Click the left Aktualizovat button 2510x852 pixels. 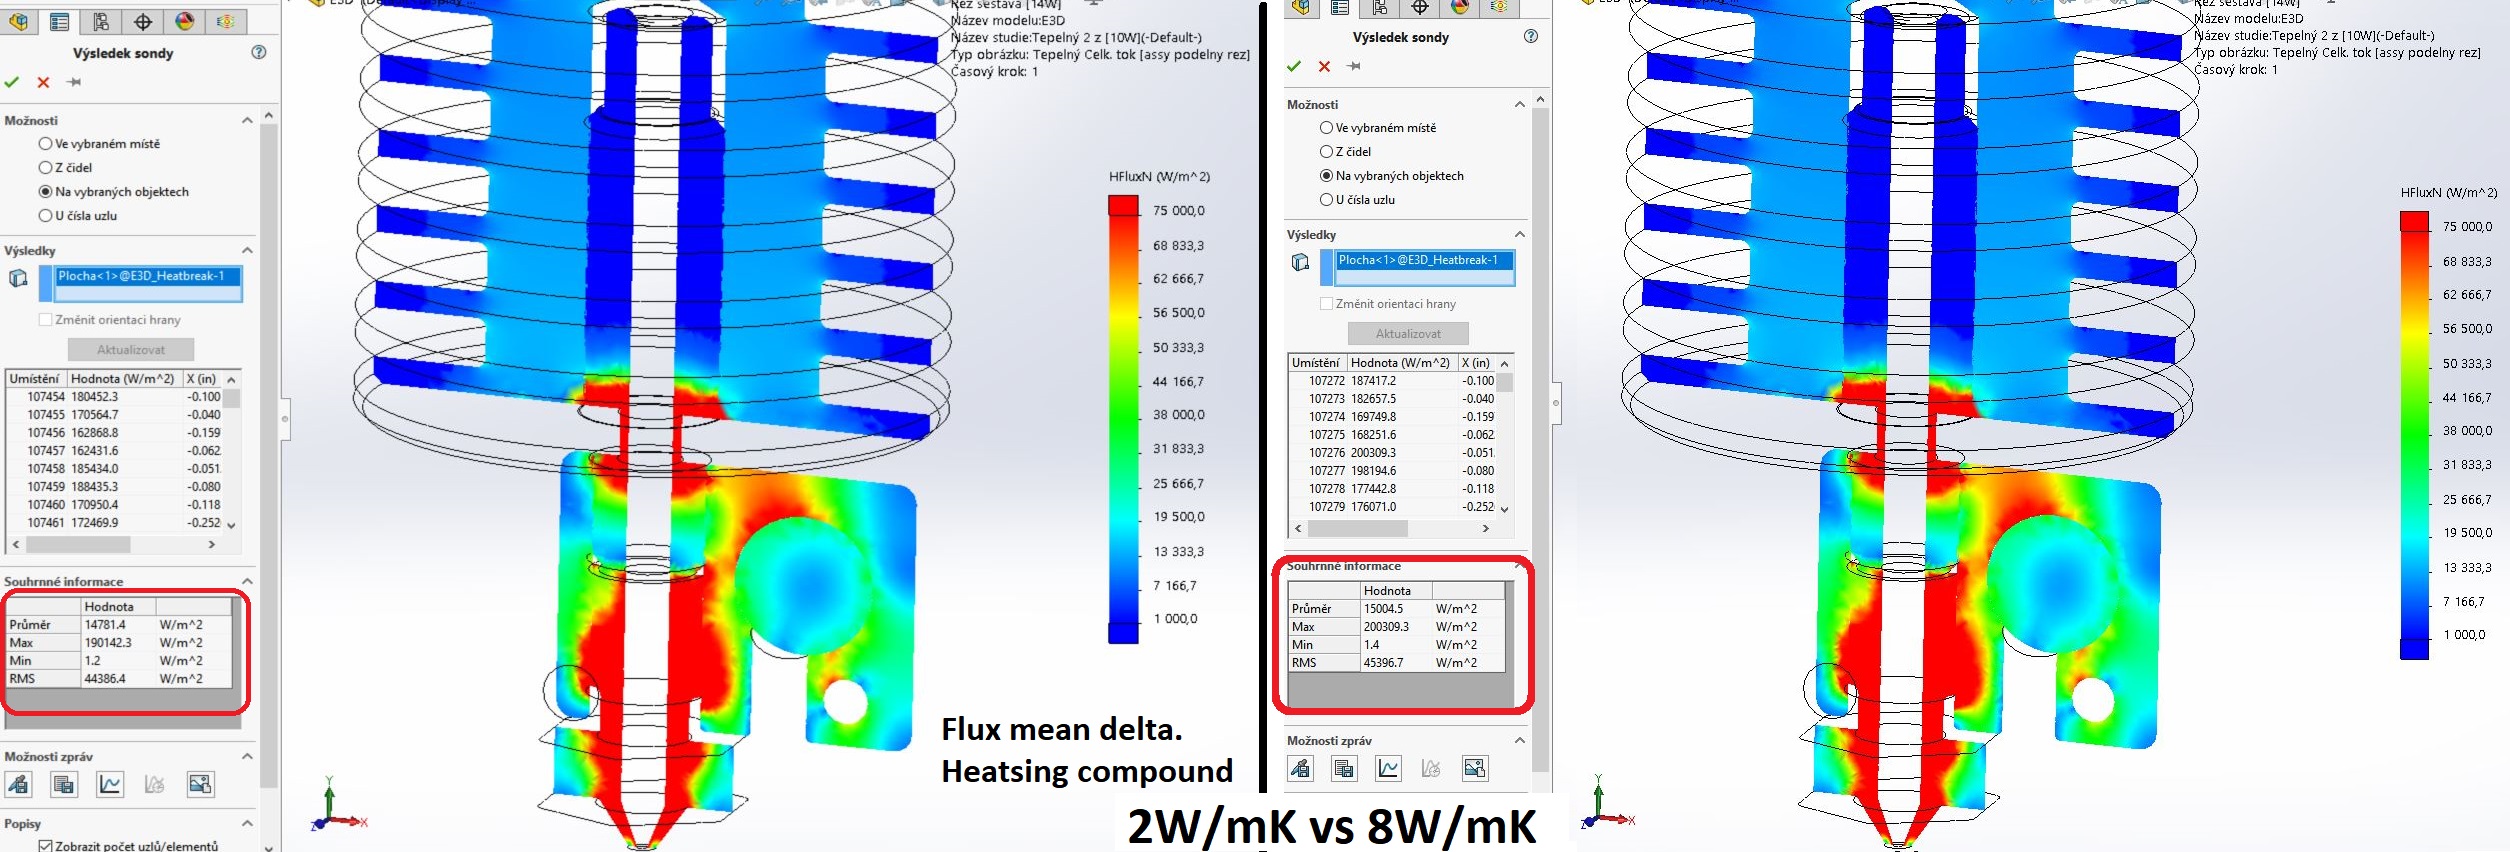tap(130, 350)
